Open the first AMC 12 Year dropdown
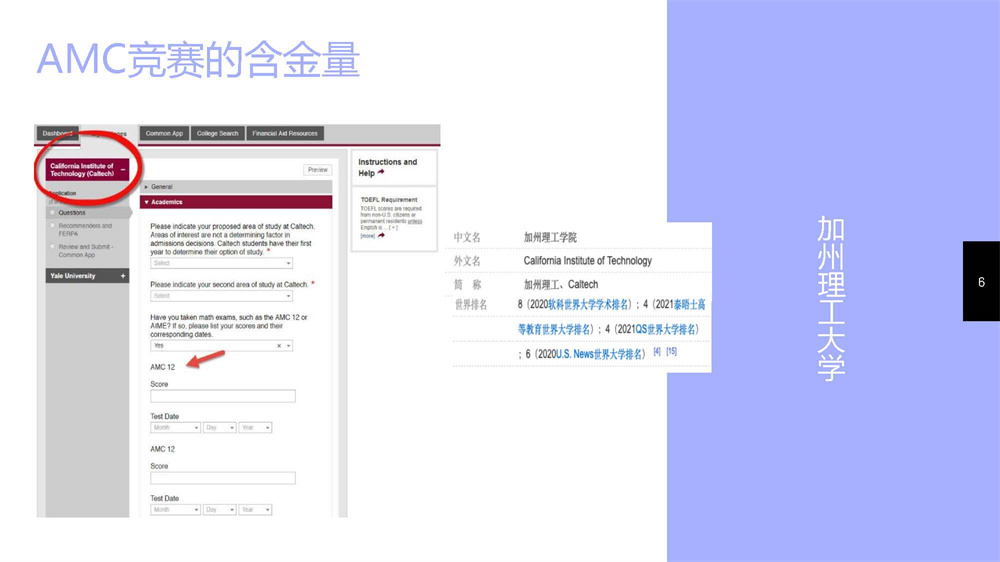1000x562 pixels. click(255, 427)
